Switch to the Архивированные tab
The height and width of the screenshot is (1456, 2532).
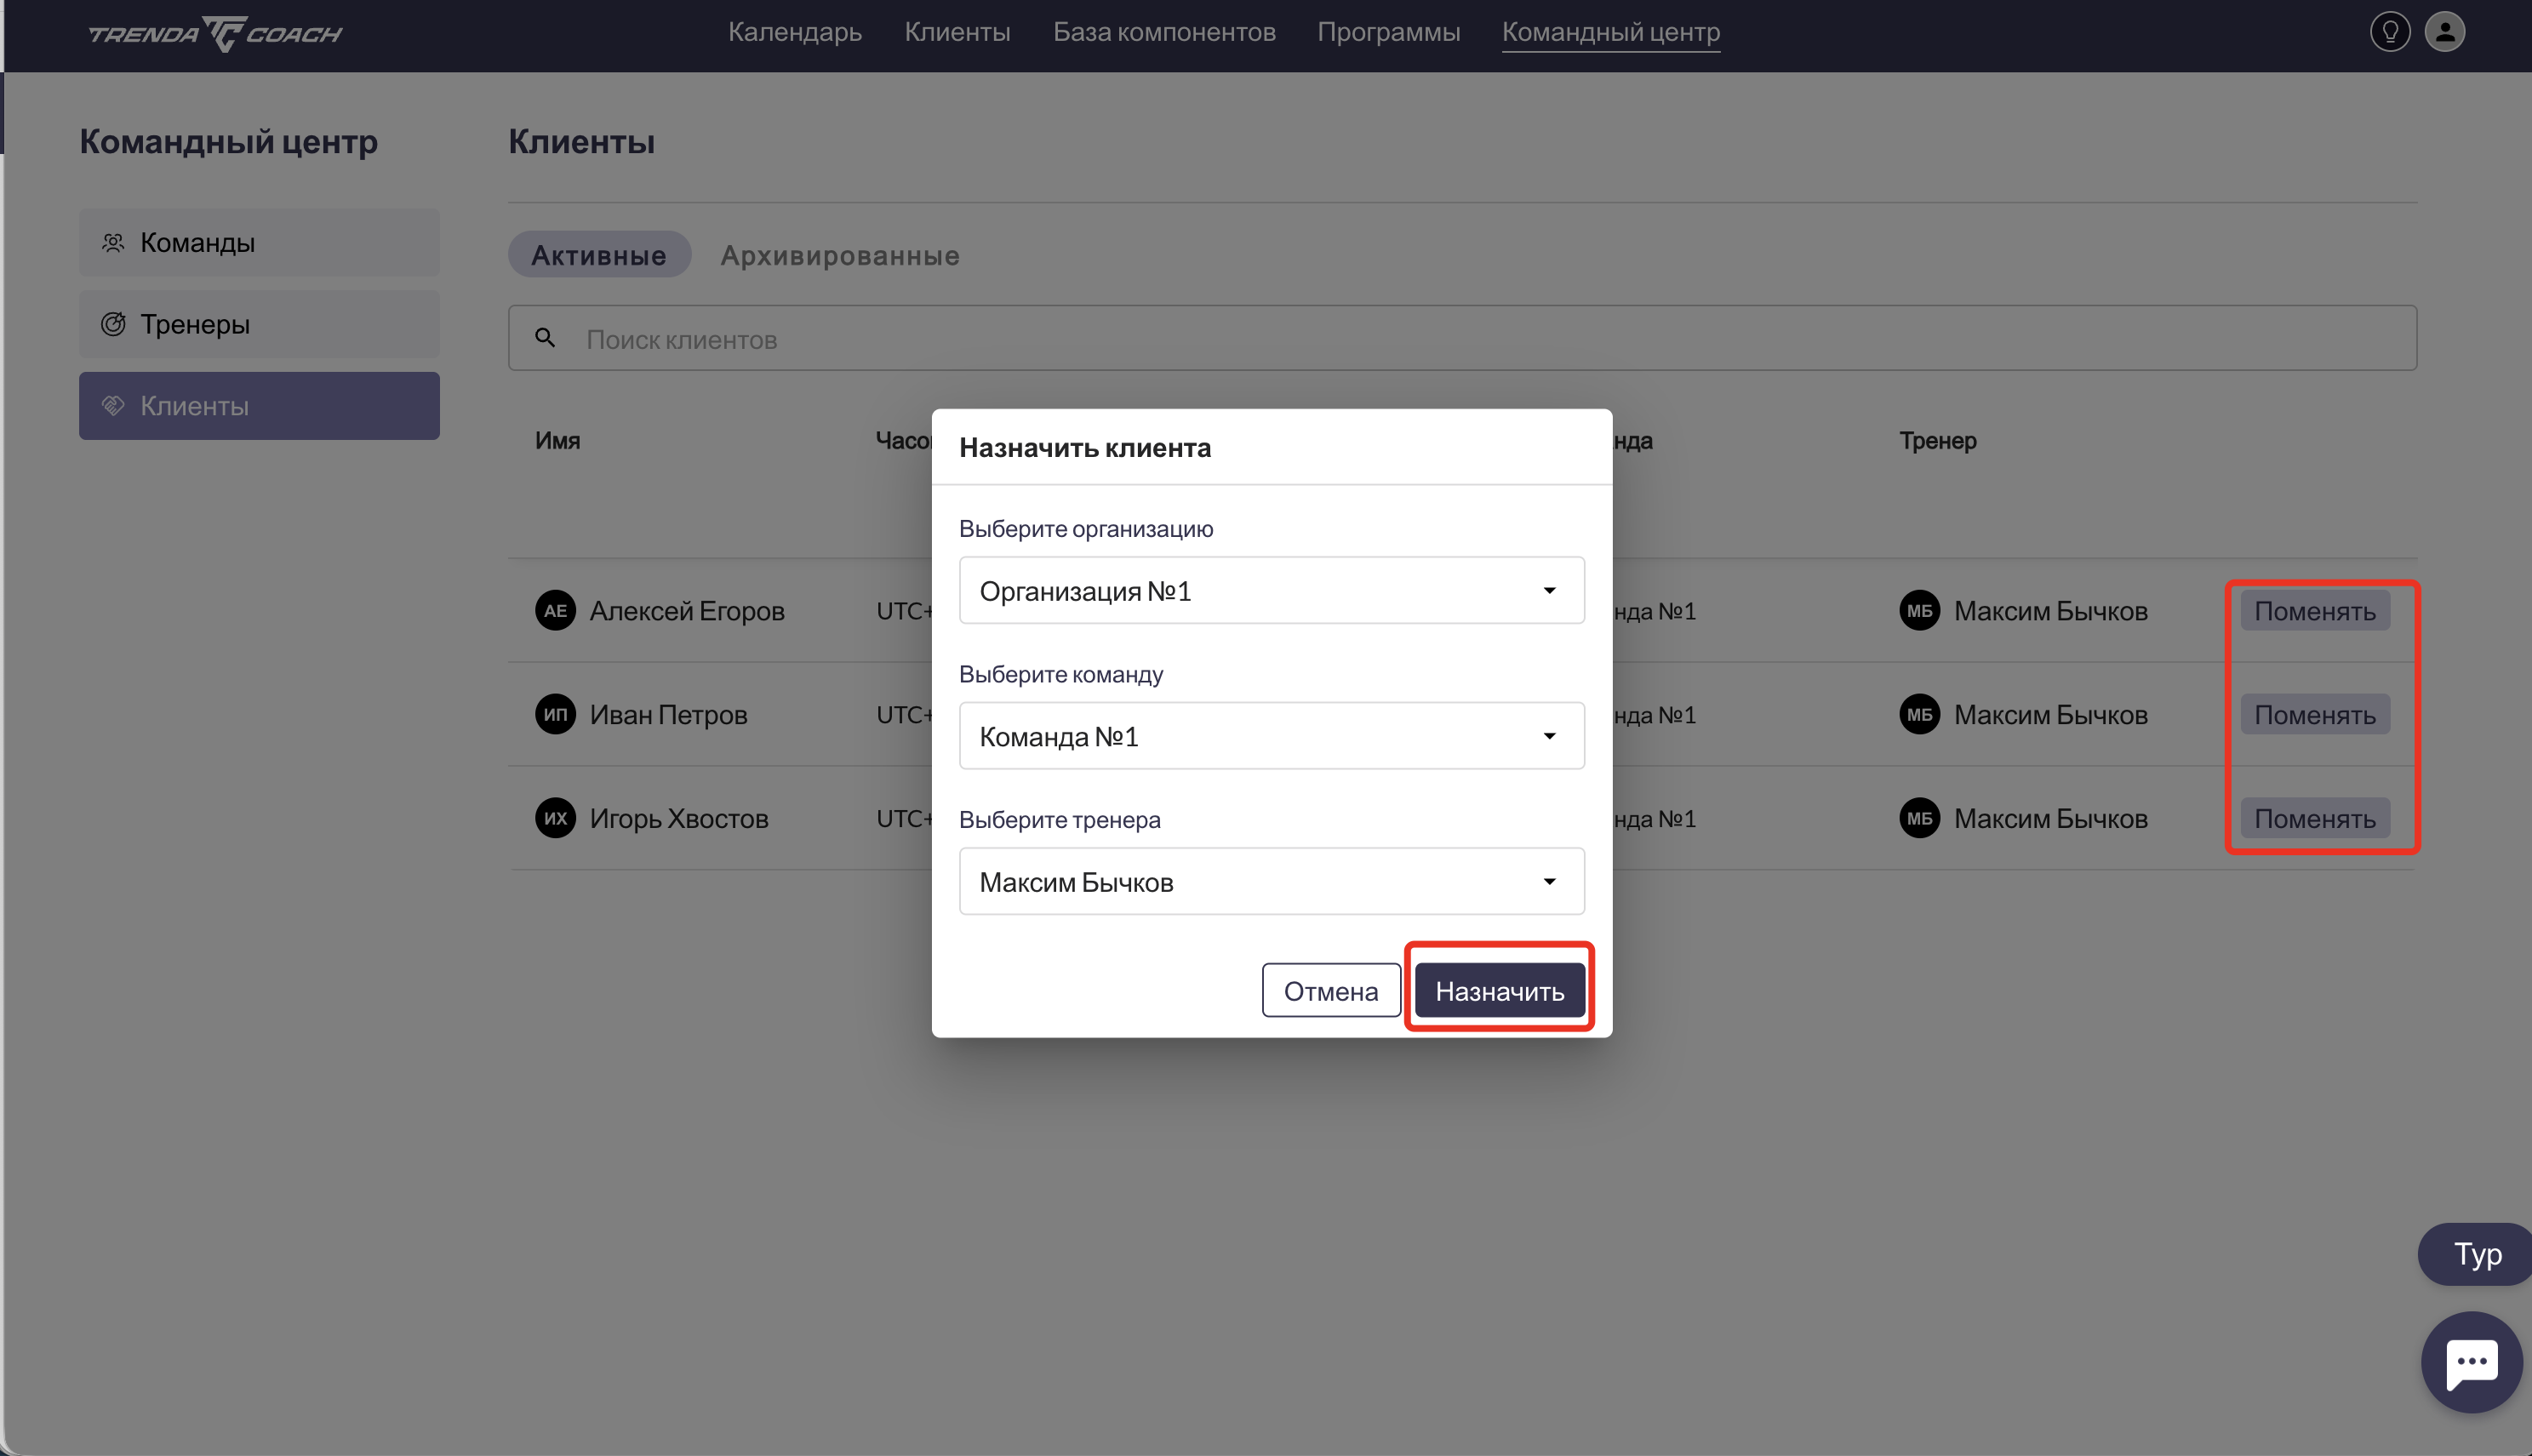coord(839,256)
